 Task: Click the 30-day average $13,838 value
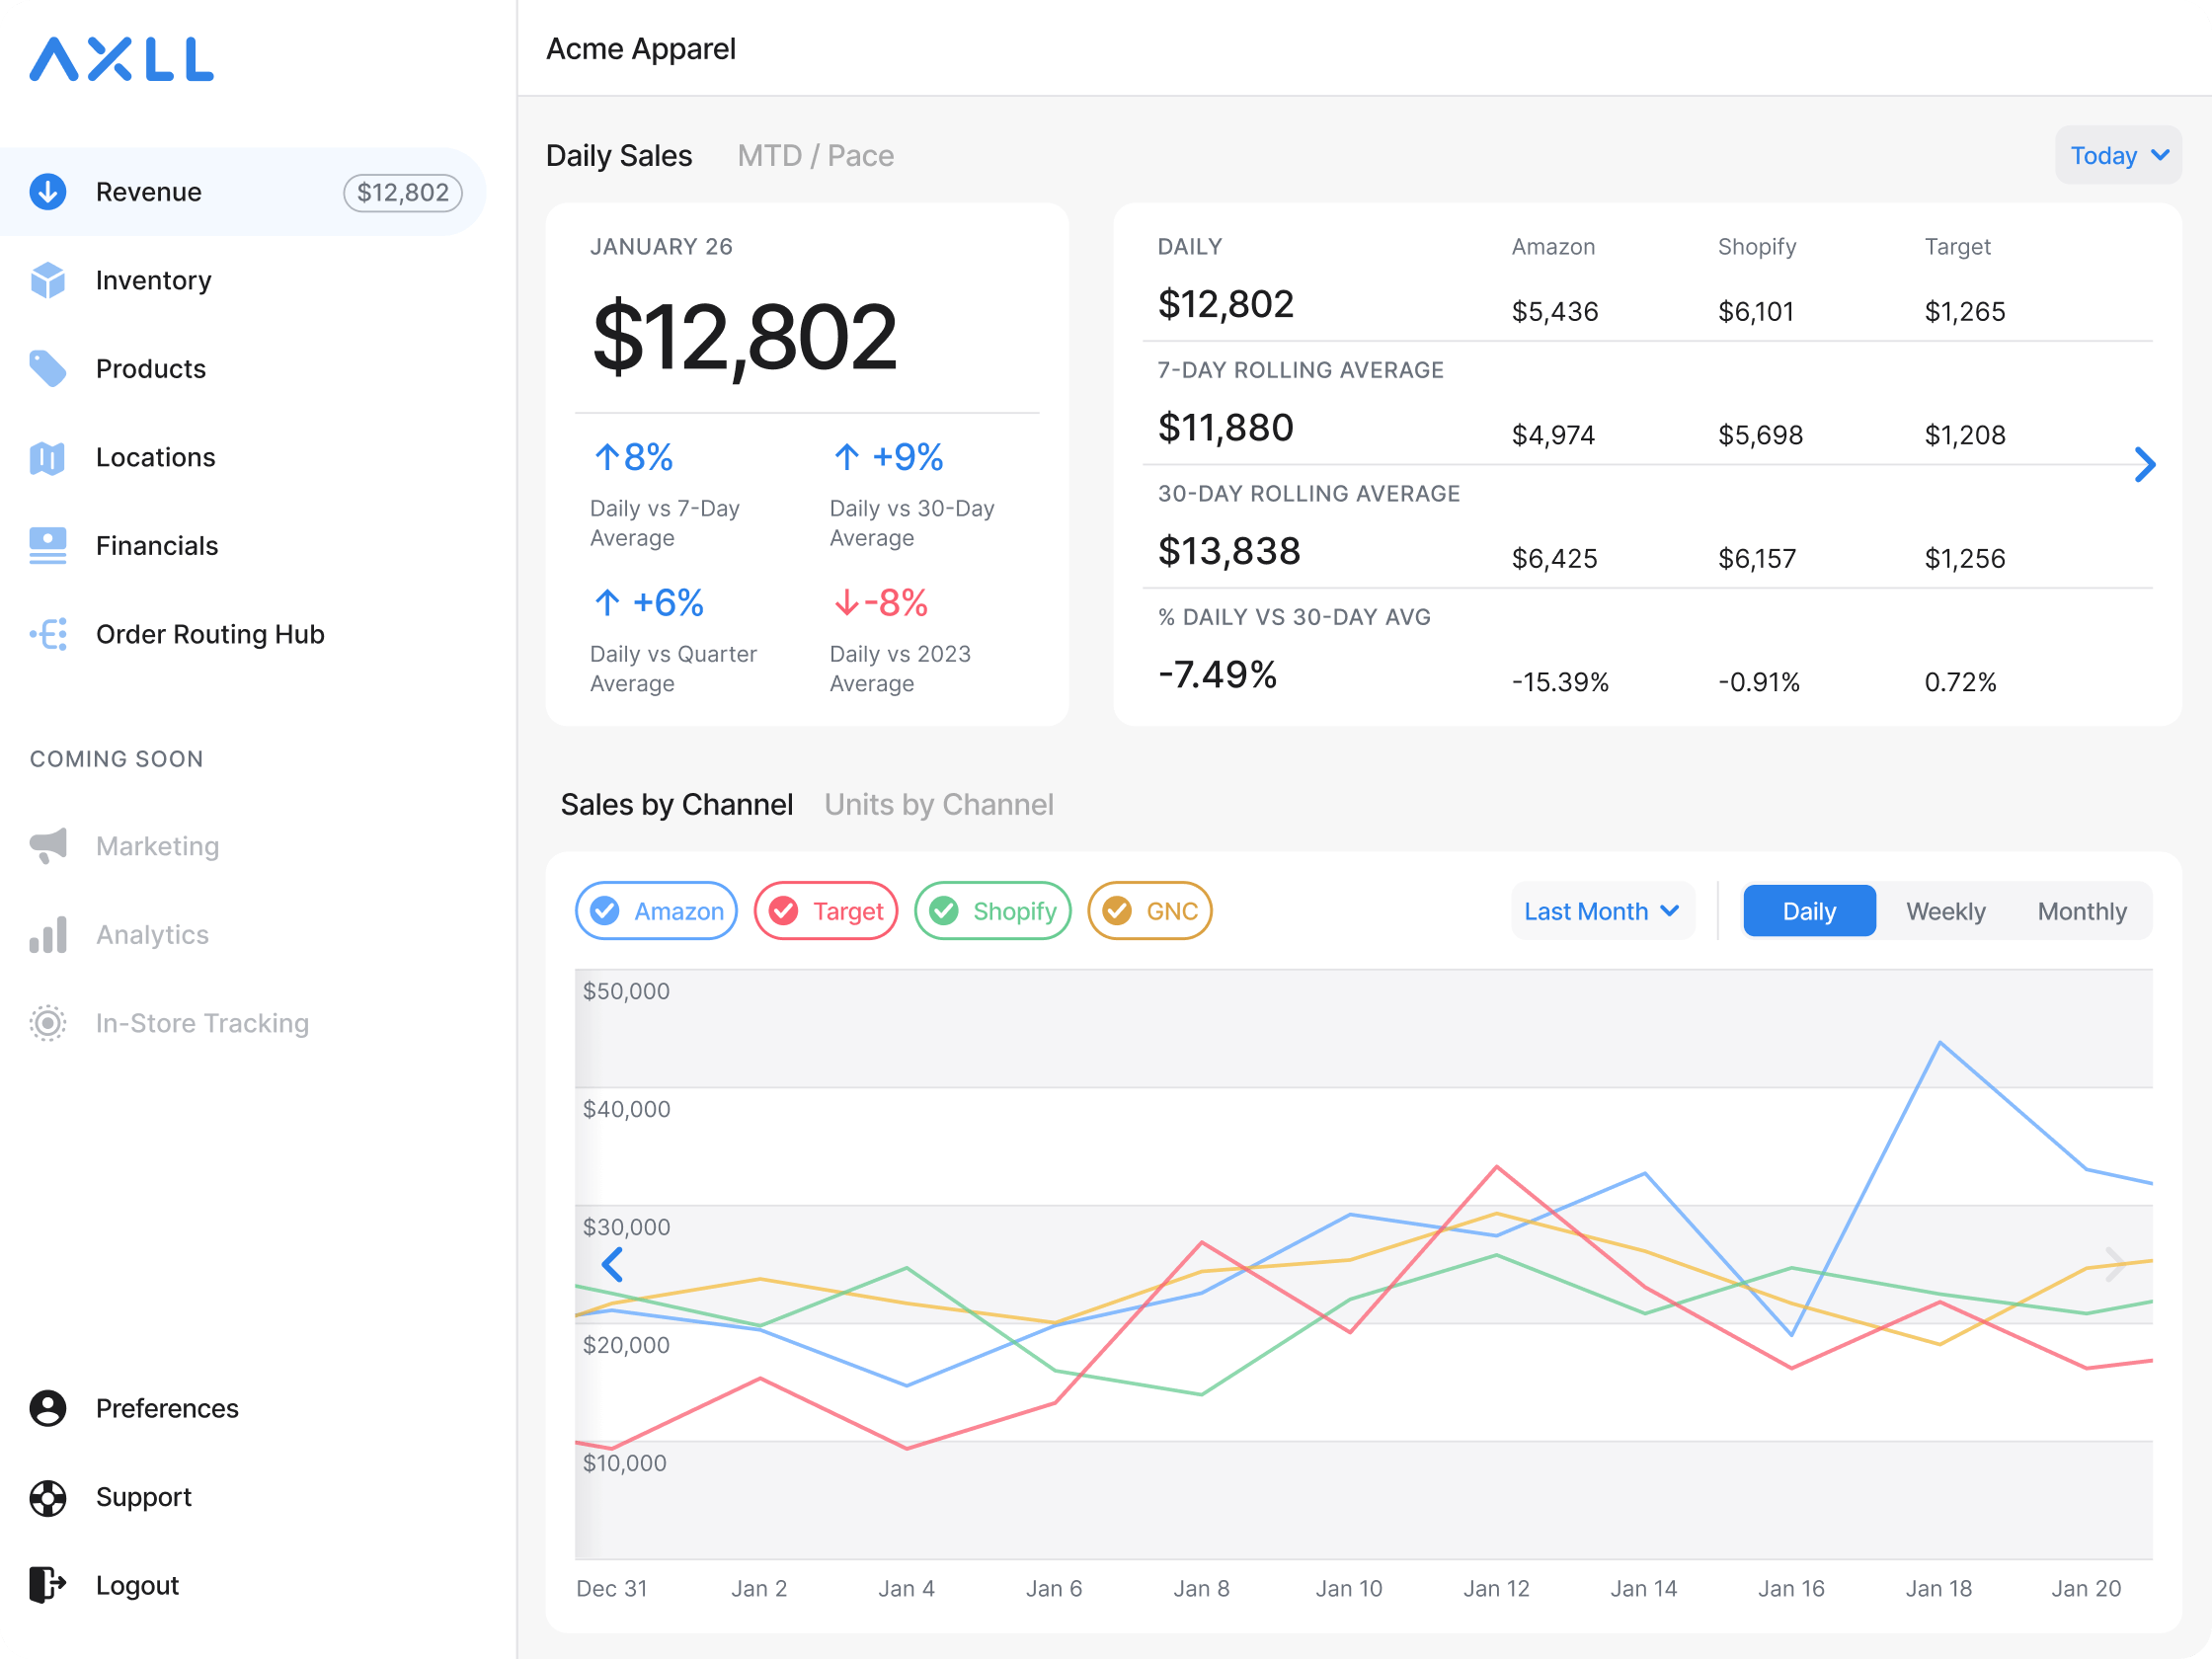tap(1229, 551)
